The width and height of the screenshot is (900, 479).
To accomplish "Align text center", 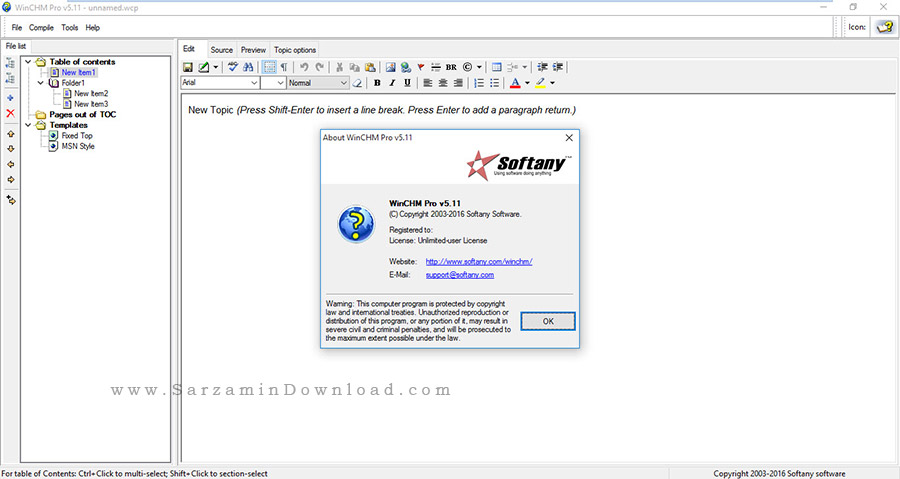I will coord(443,83).
